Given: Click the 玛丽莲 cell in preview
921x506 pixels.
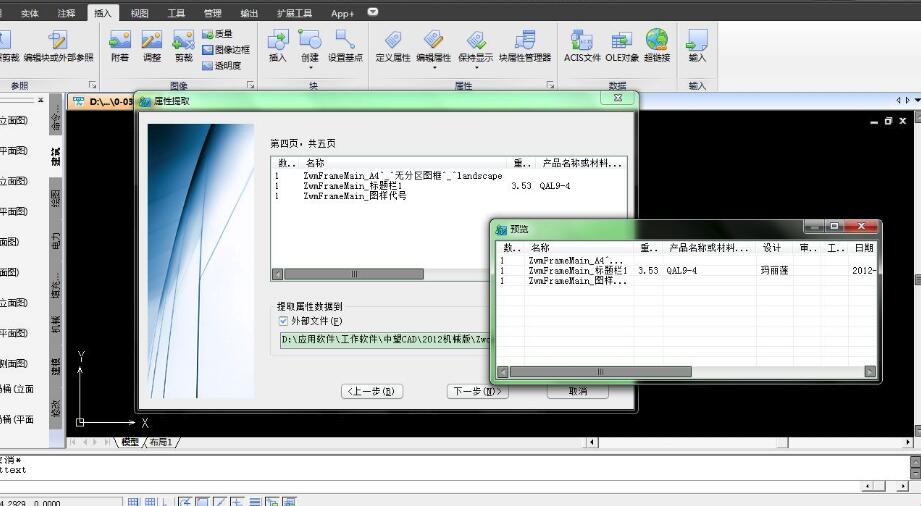Looking at the screenshot, I should (x=774, y=270).
